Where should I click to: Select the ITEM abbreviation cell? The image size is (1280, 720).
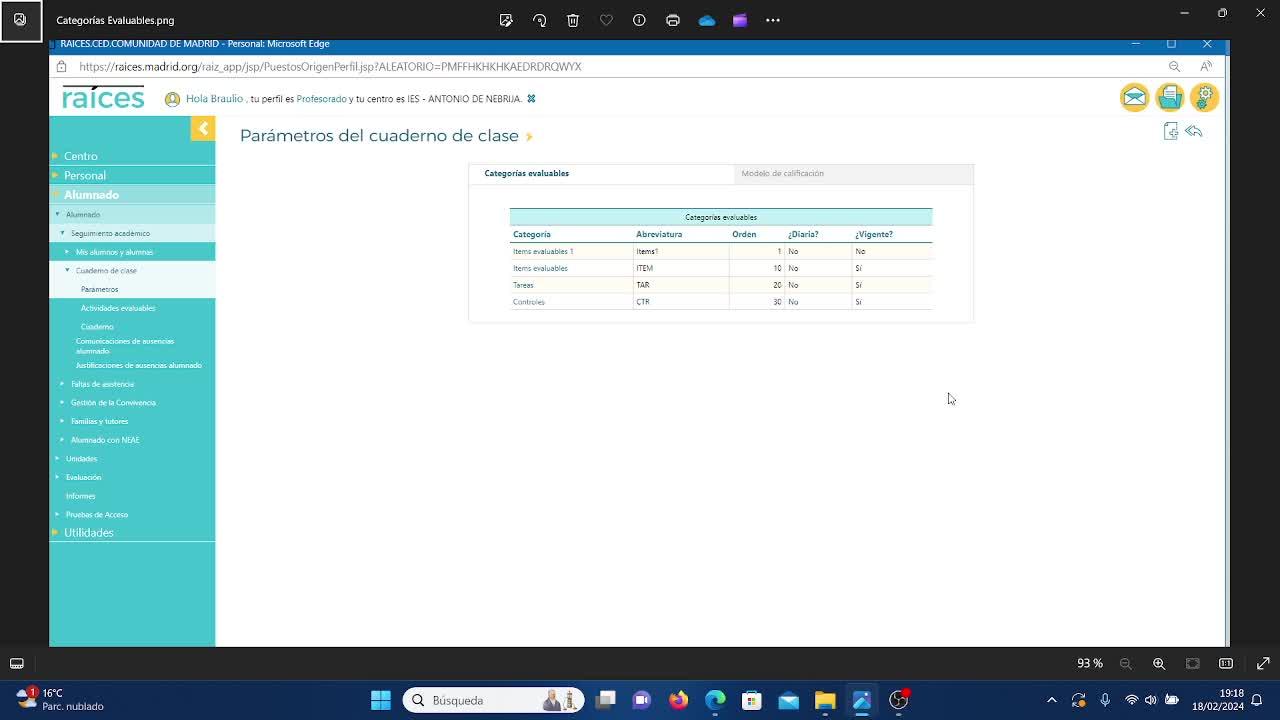(681, 268)
